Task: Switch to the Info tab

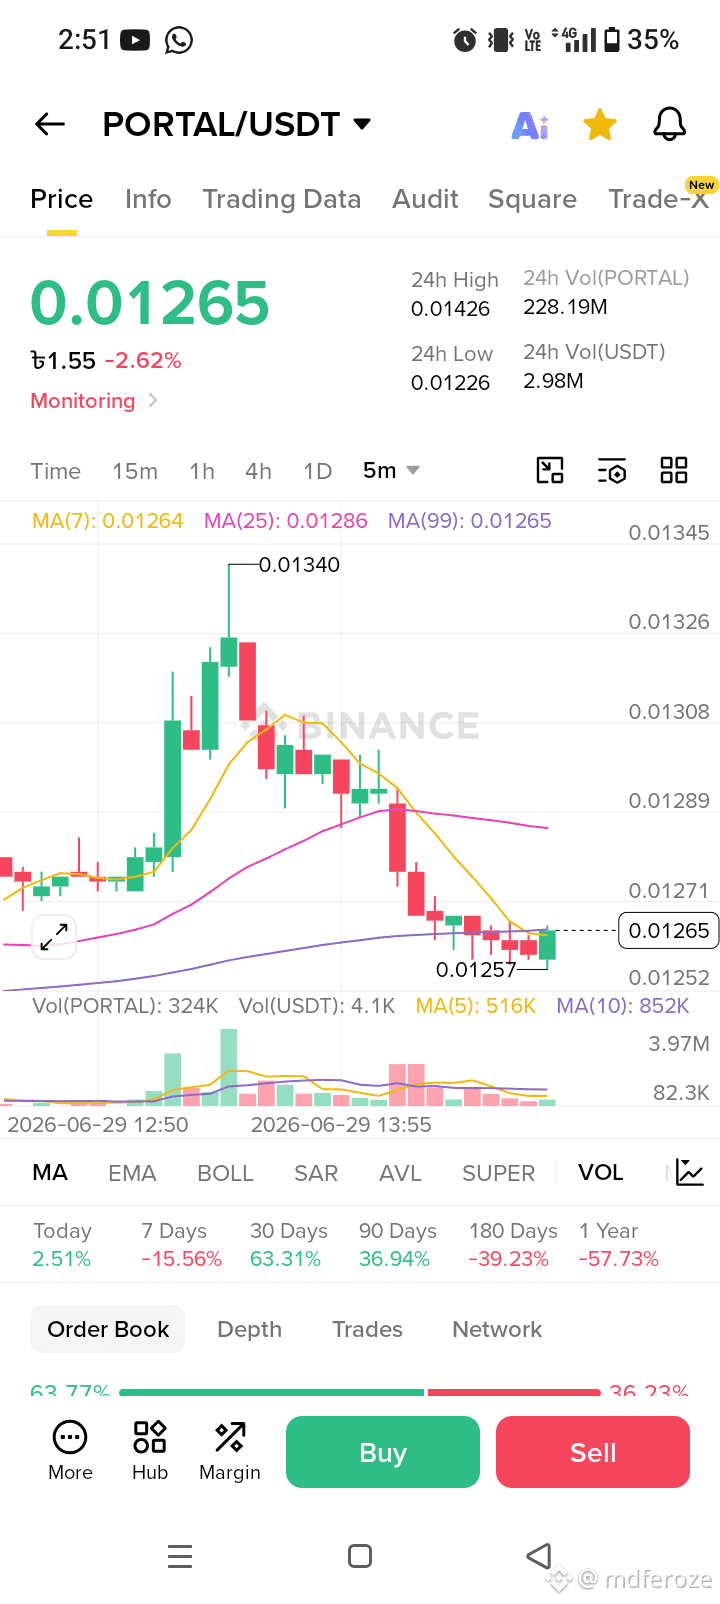Action: click(x=148, y=199)
